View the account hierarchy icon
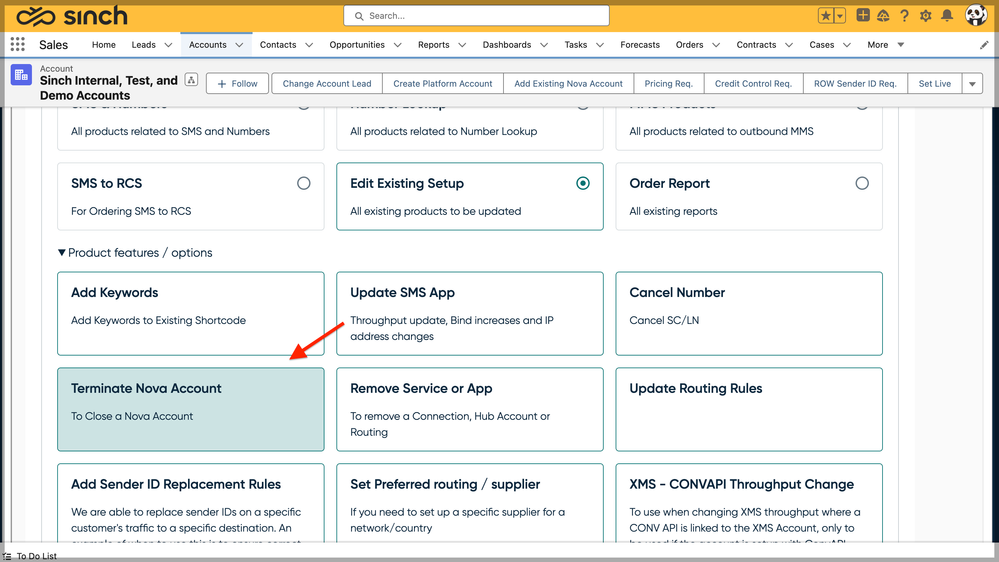This screenshot has height=562, width=999. pos(191,80)
